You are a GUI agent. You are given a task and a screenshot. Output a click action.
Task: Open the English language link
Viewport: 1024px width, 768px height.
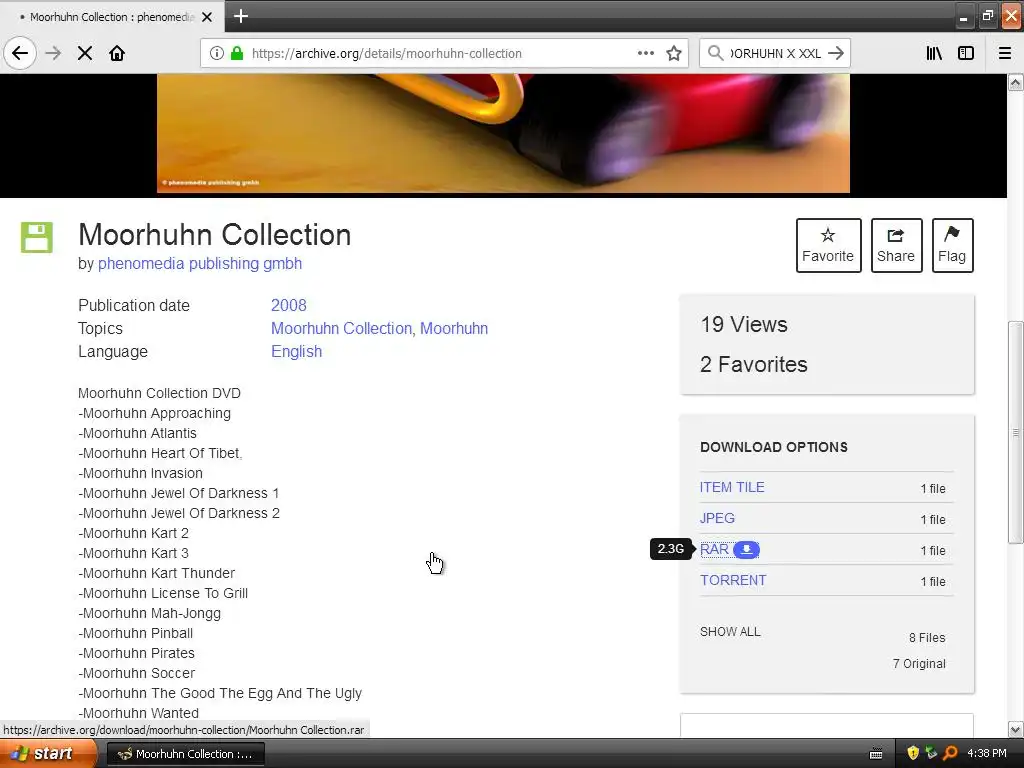[296, 351]
